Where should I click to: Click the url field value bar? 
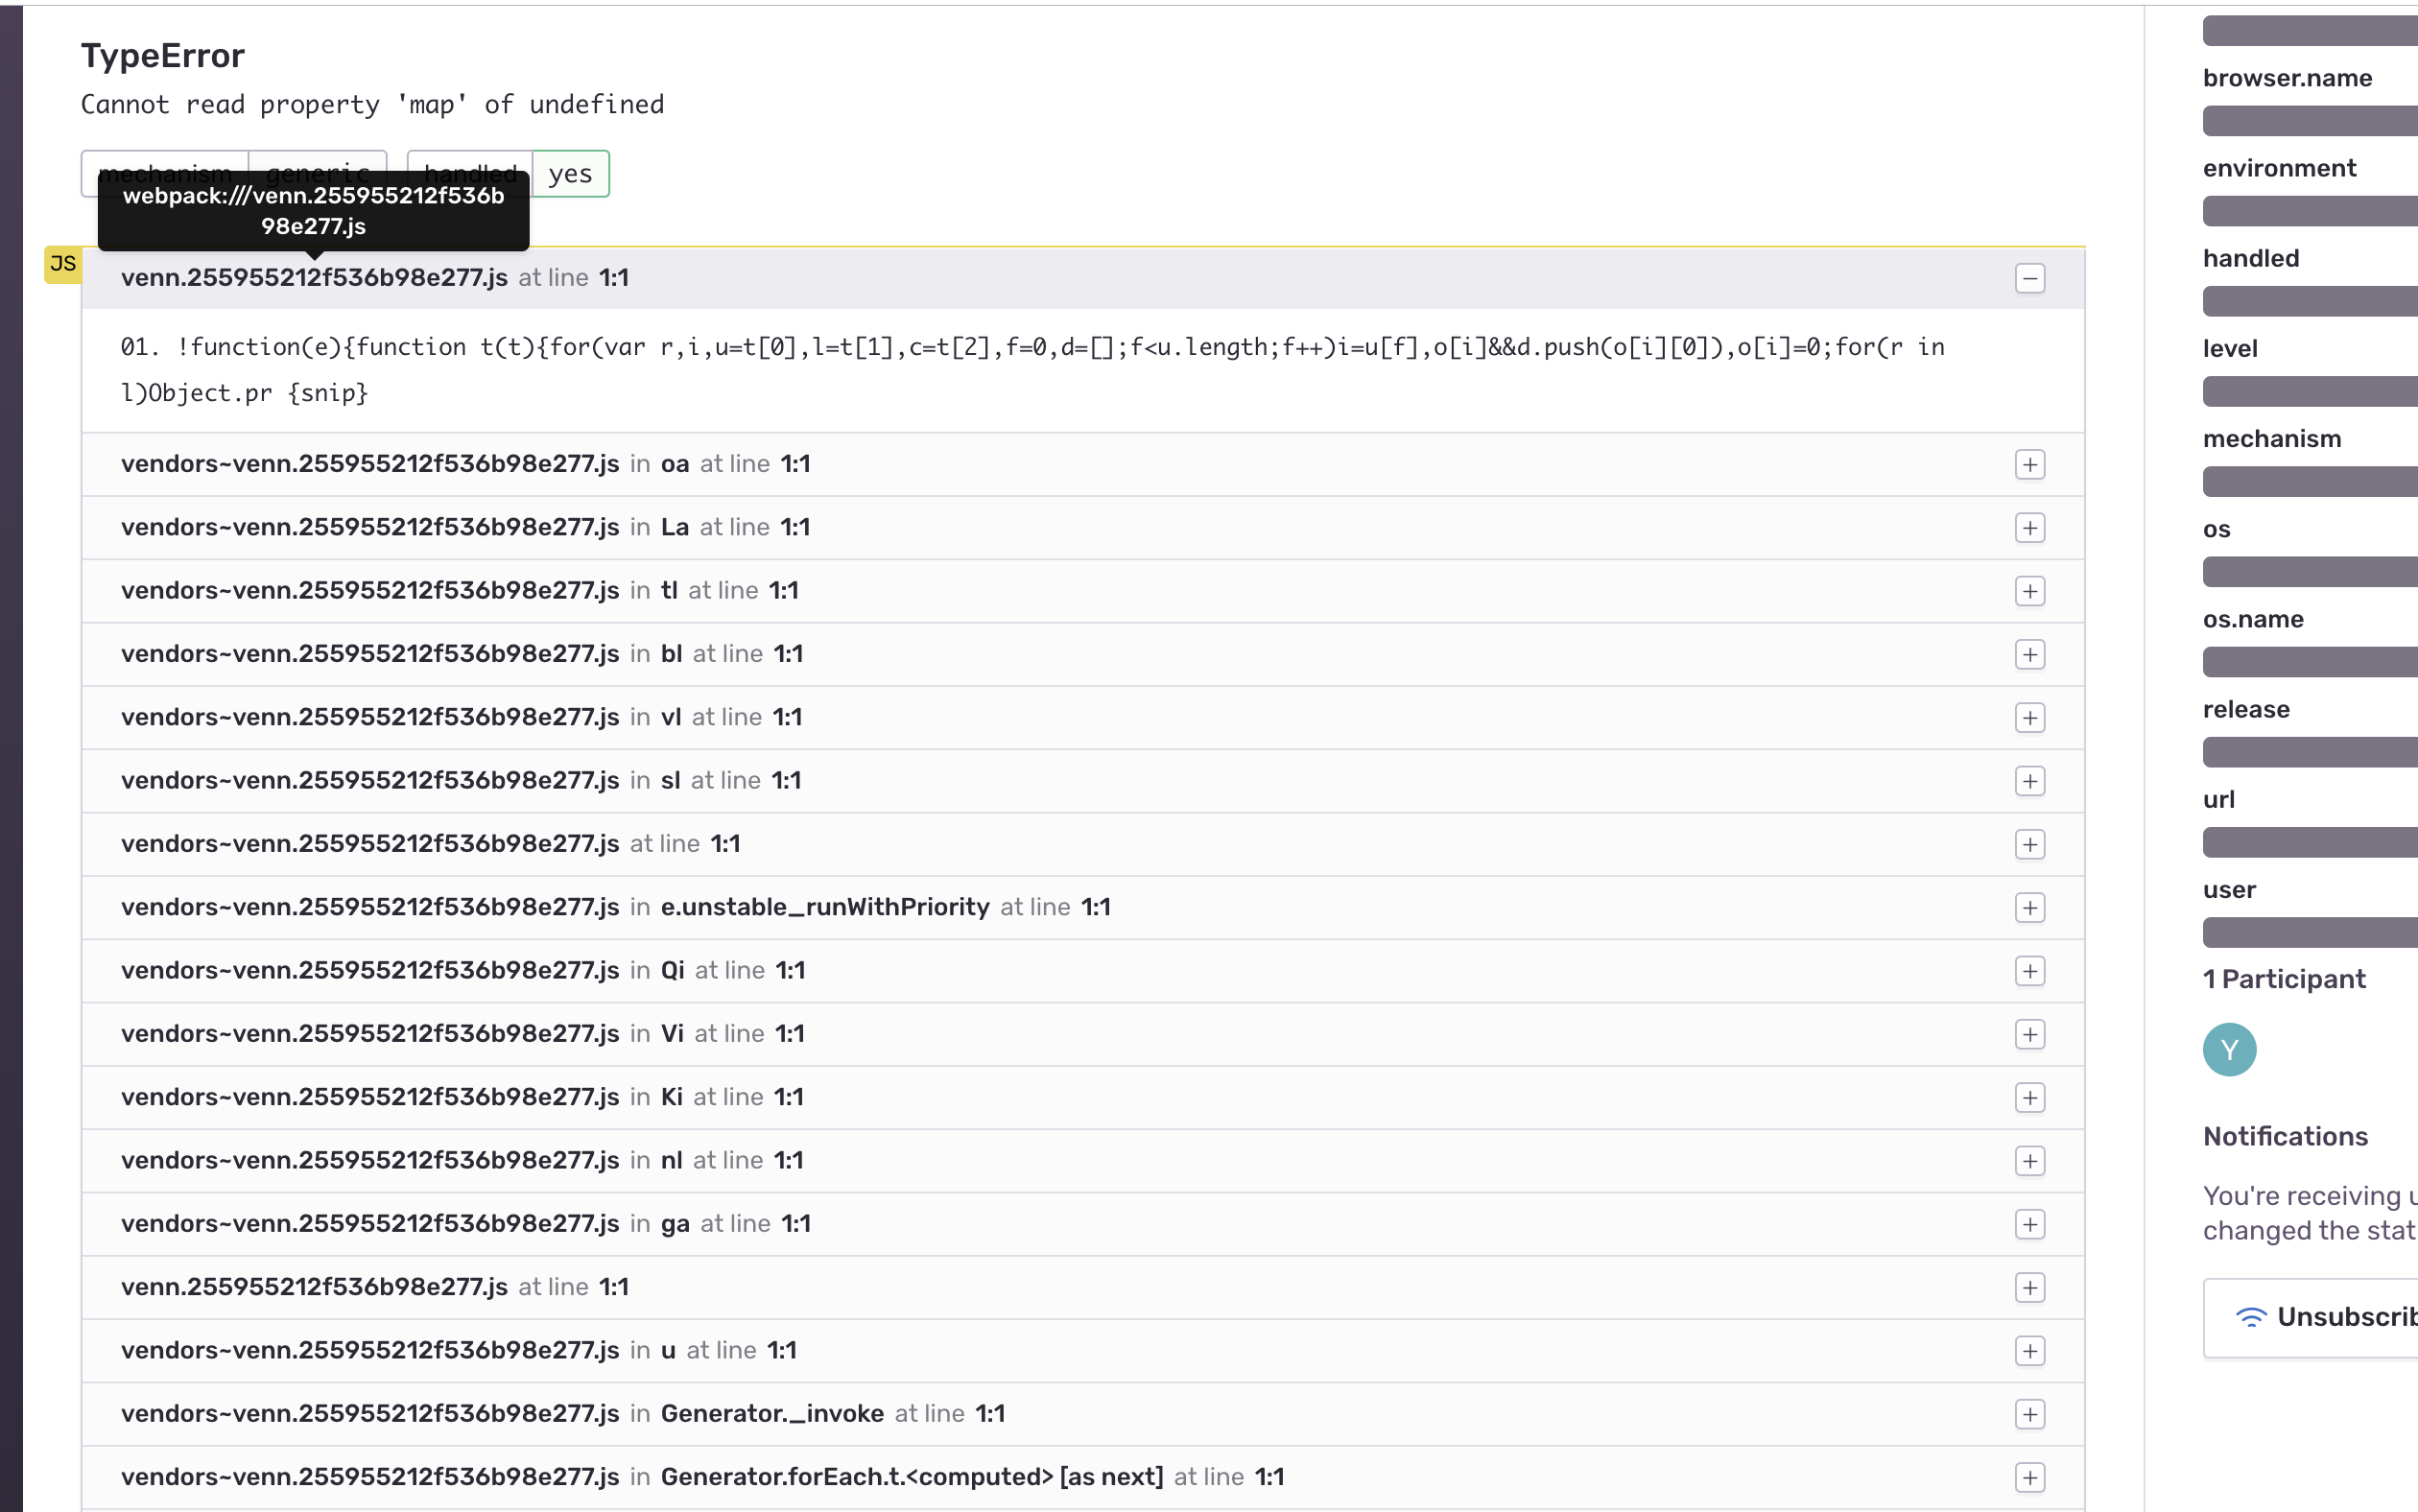point(2308,841)
